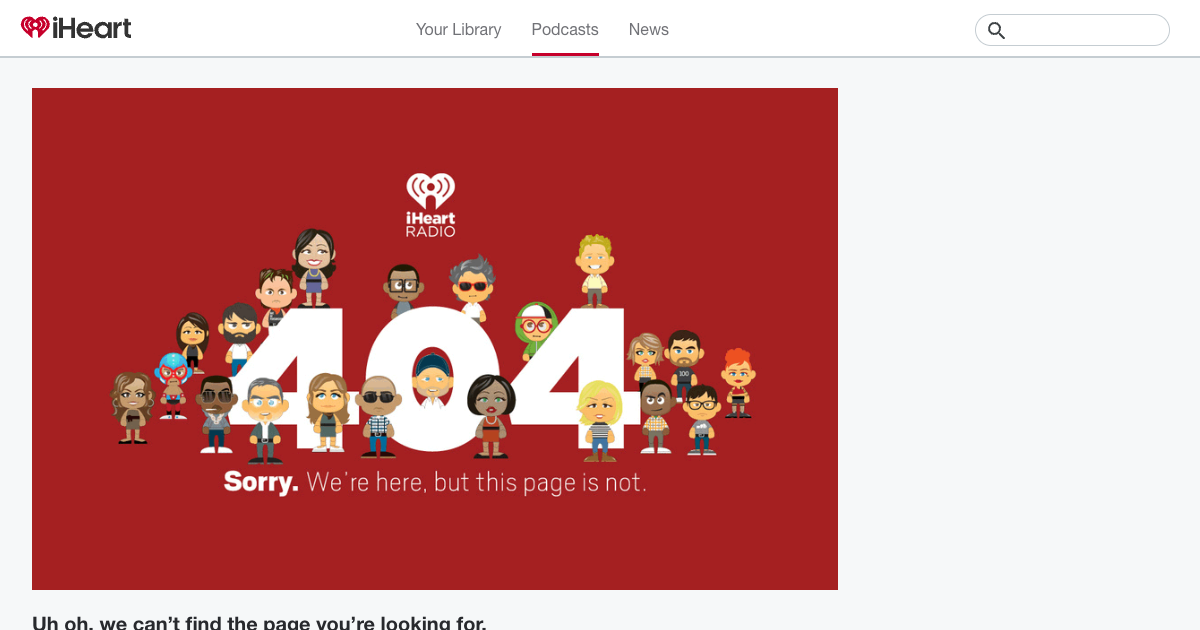Click the blonde character standing atop the 4
This screenshot has height=630, width=1200.
tap(595, 270)
